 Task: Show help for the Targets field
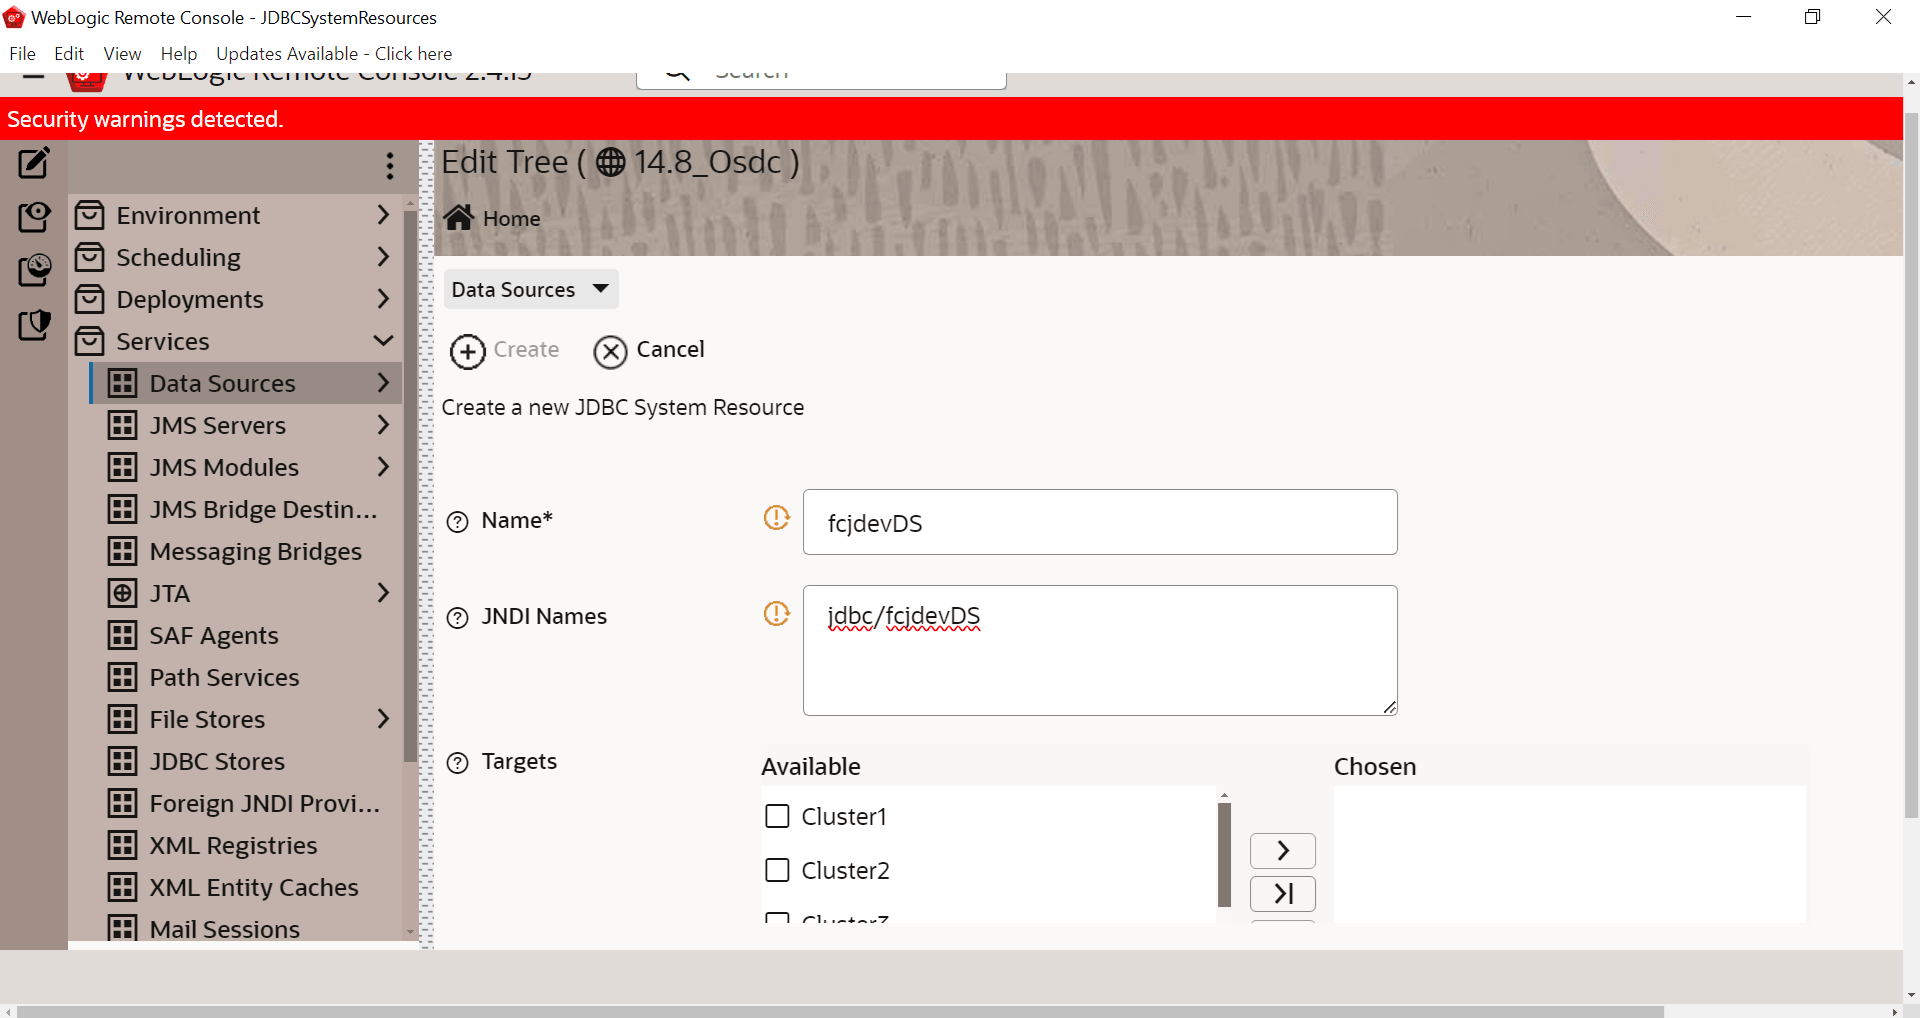pos(457,763)
